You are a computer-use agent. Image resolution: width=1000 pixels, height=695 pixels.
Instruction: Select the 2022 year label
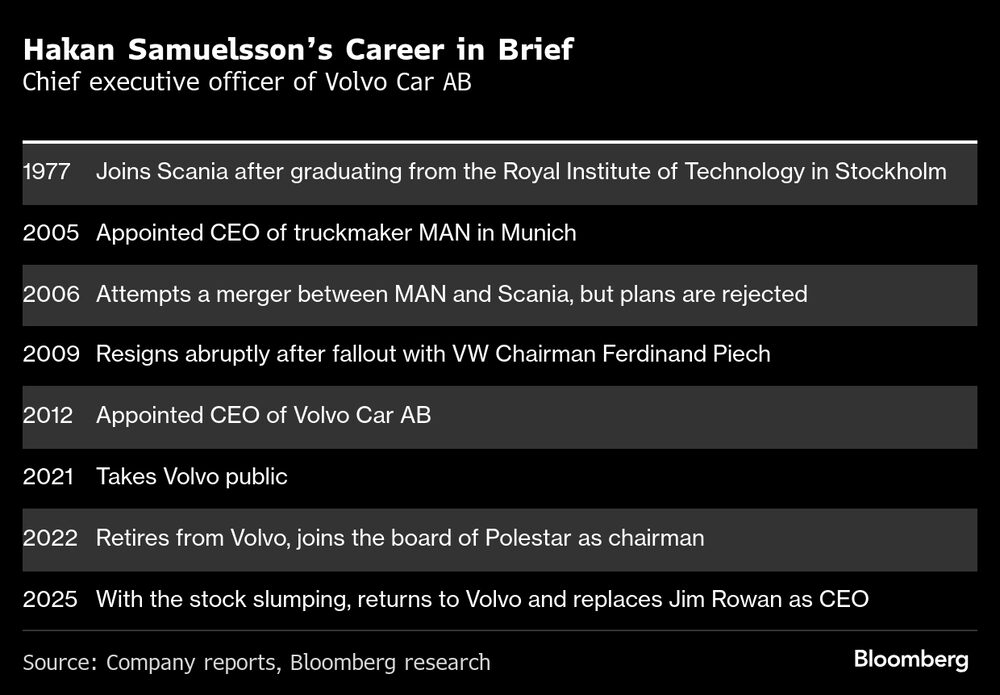point(47,538)
